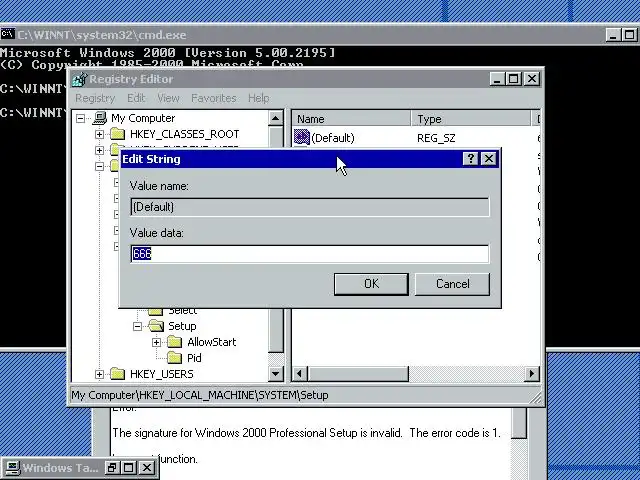The height and width of the screenshot is (480, 640).
Task: Open the Help menu in Registry Editor
Action: pyautogui.click(x=258, y=98)
